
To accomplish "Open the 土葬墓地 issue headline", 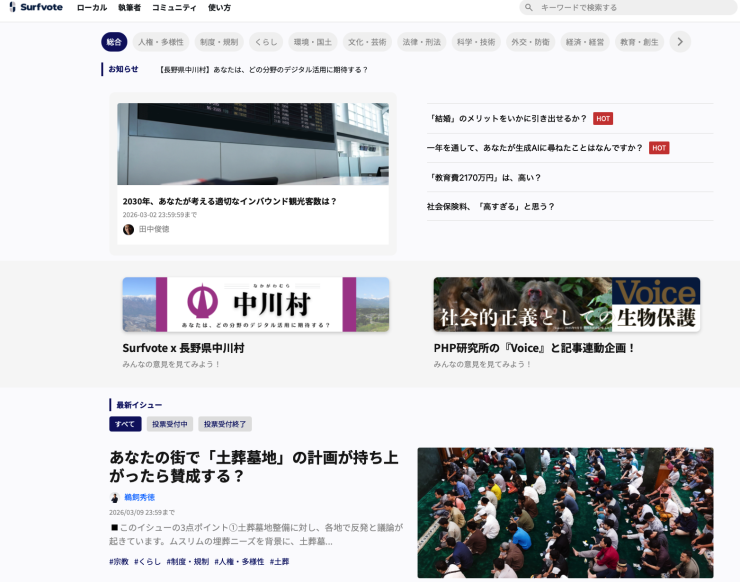I will tap(254, 466).
